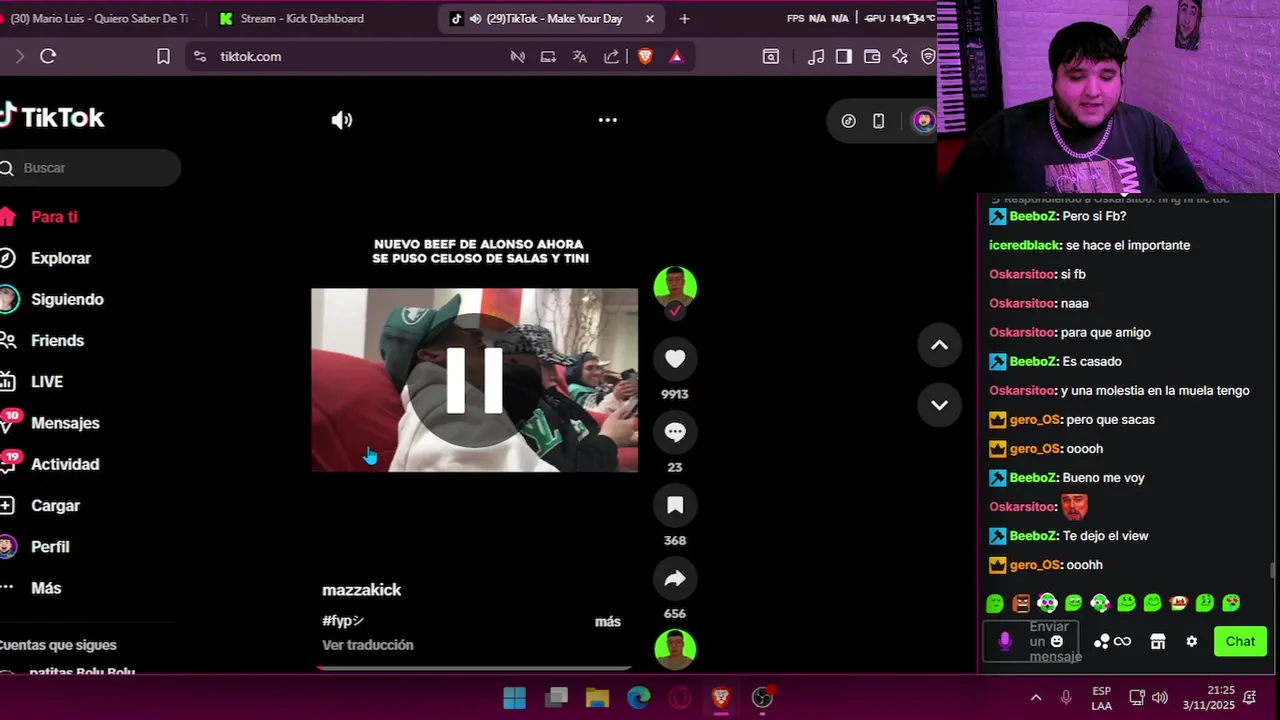Open 'Cargar' upload in sidebar
This screenshot has height=720, width=1280.
55,506
